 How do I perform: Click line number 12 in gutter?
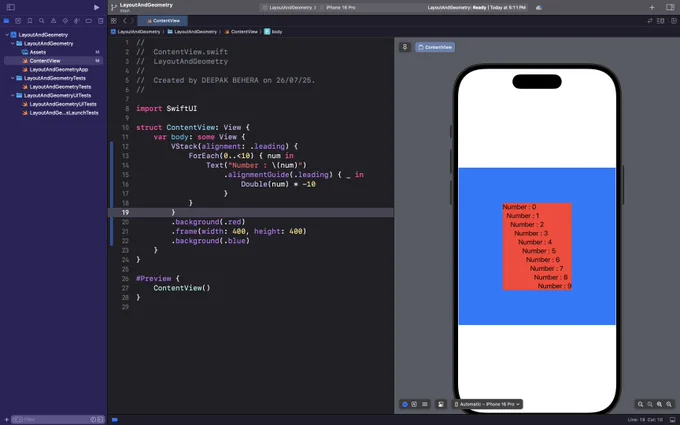click(126, 146)
